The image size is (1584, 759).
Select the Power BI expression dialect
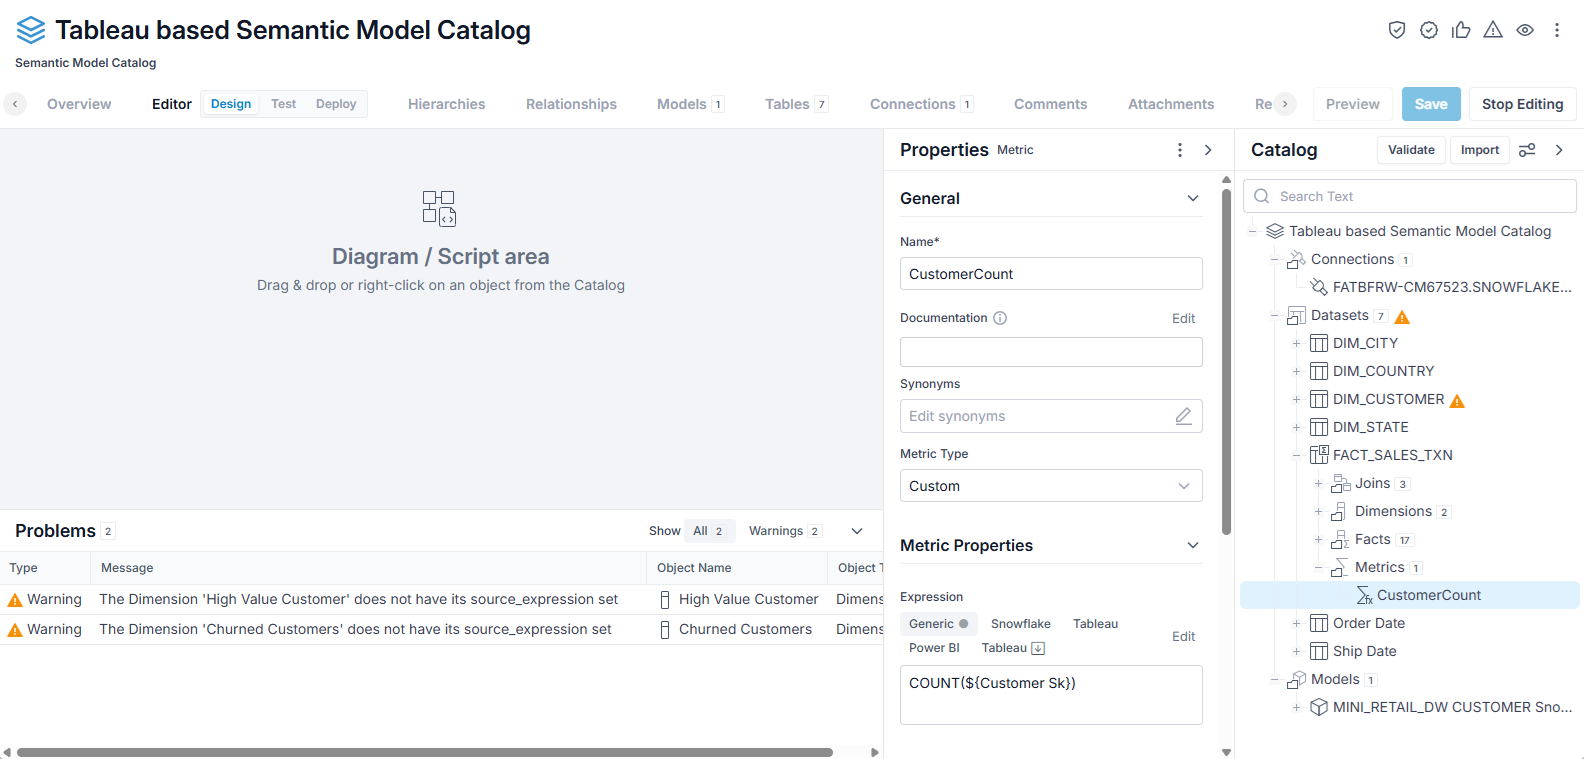pyautogui.click(x=934, y=648)
